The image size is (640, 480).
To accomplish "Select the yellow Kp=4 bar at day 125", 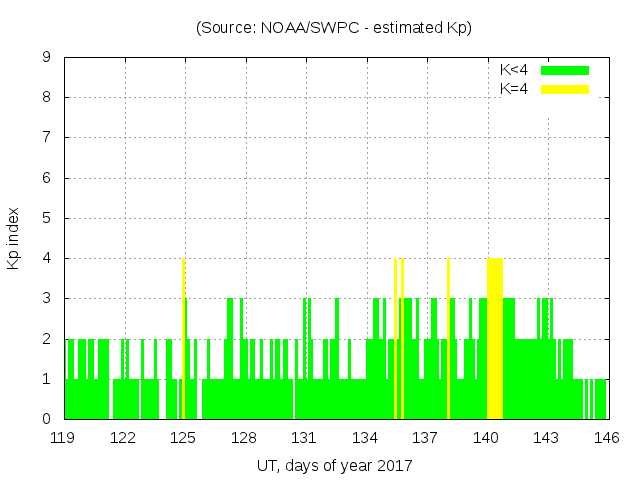I will click(x=183, y=338).
